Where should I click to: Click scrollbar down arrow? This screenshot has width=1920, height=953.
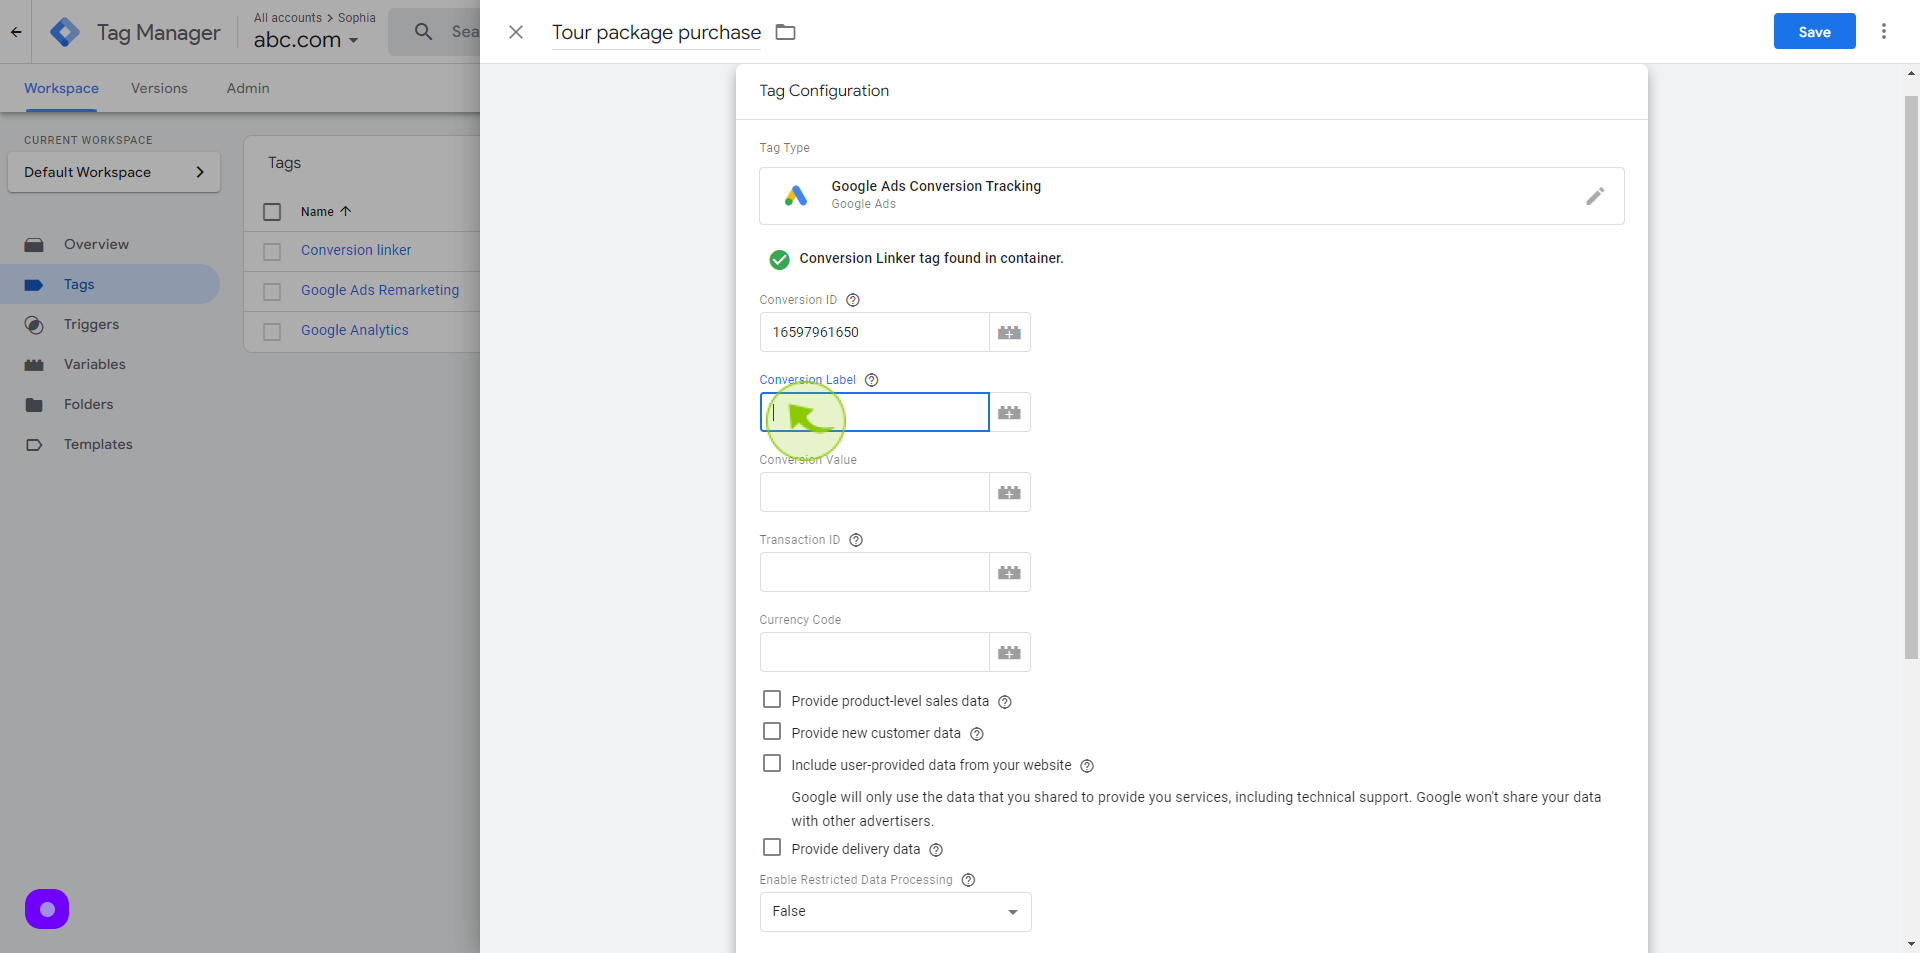click(1911, 944)
